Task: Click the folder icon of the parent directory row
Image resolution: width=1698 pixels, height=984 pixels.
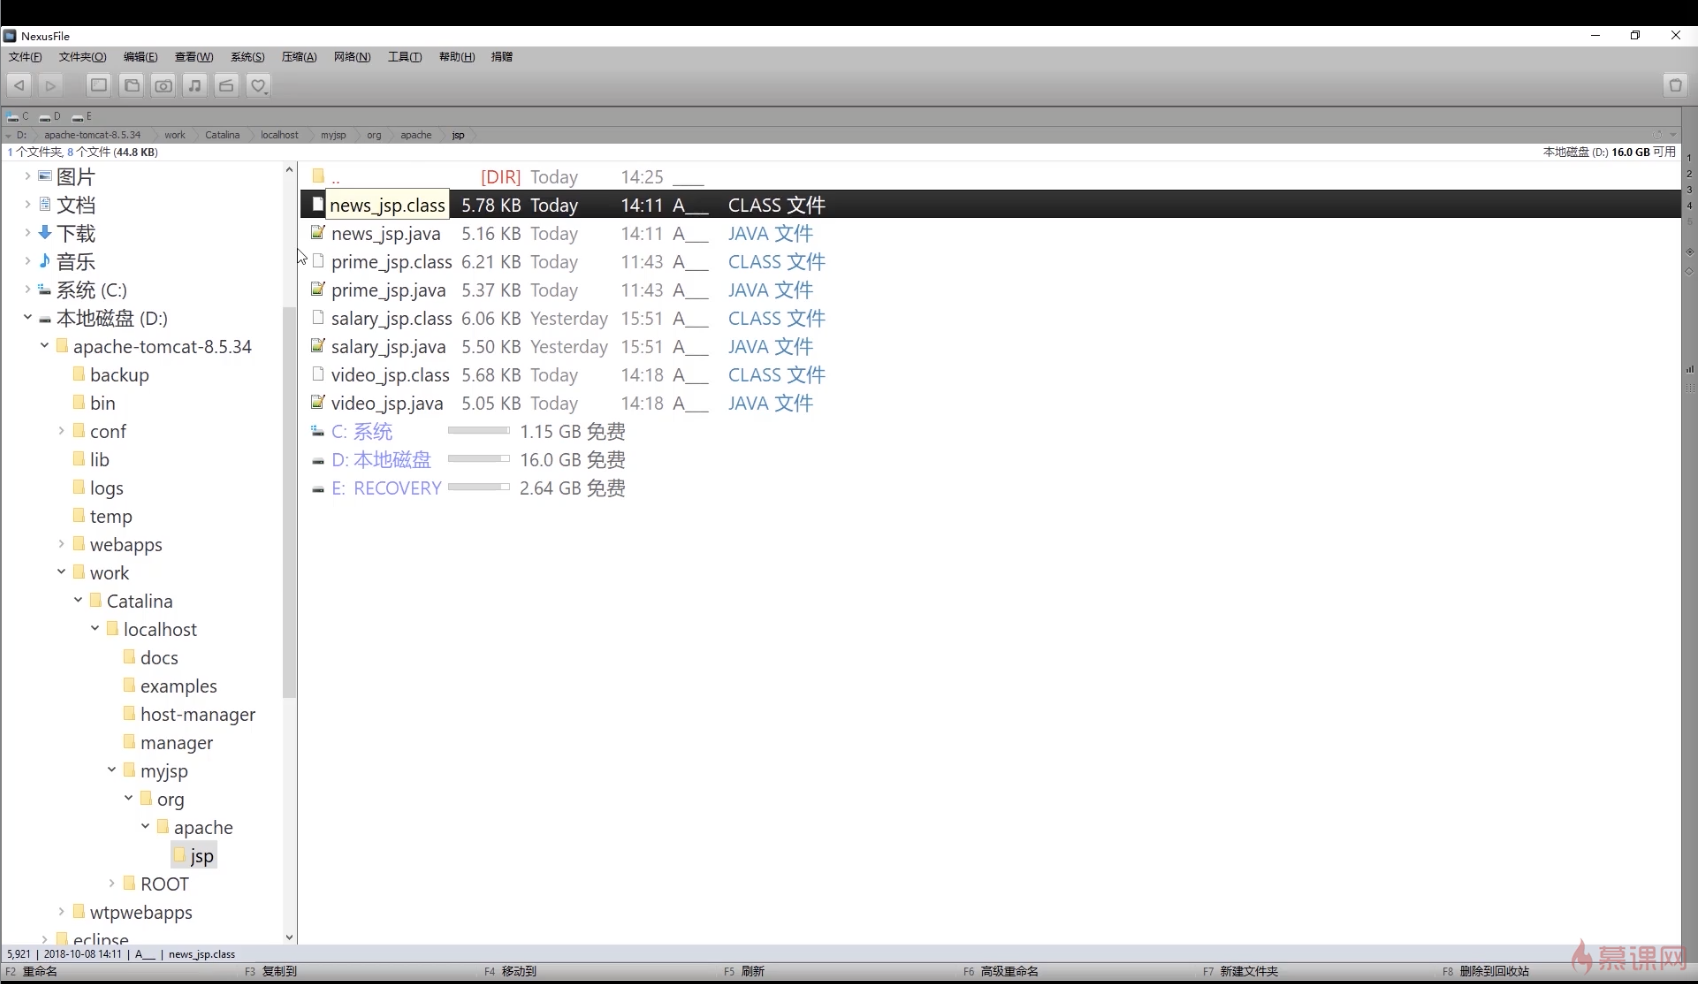Action: pyautogui.click(x=318, y=176)
